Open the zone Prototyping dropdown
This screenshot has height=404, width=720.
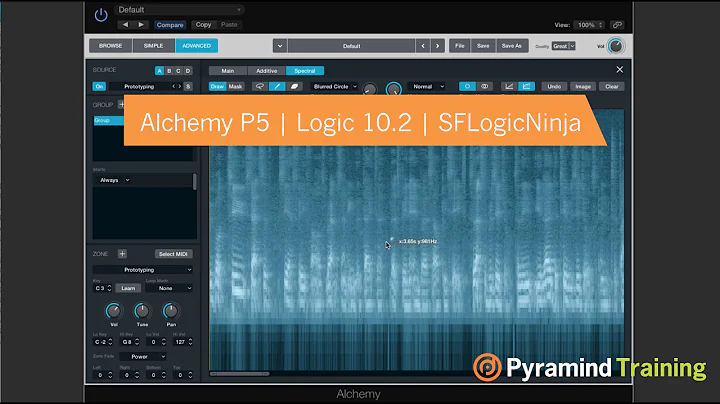pos(142,269)
